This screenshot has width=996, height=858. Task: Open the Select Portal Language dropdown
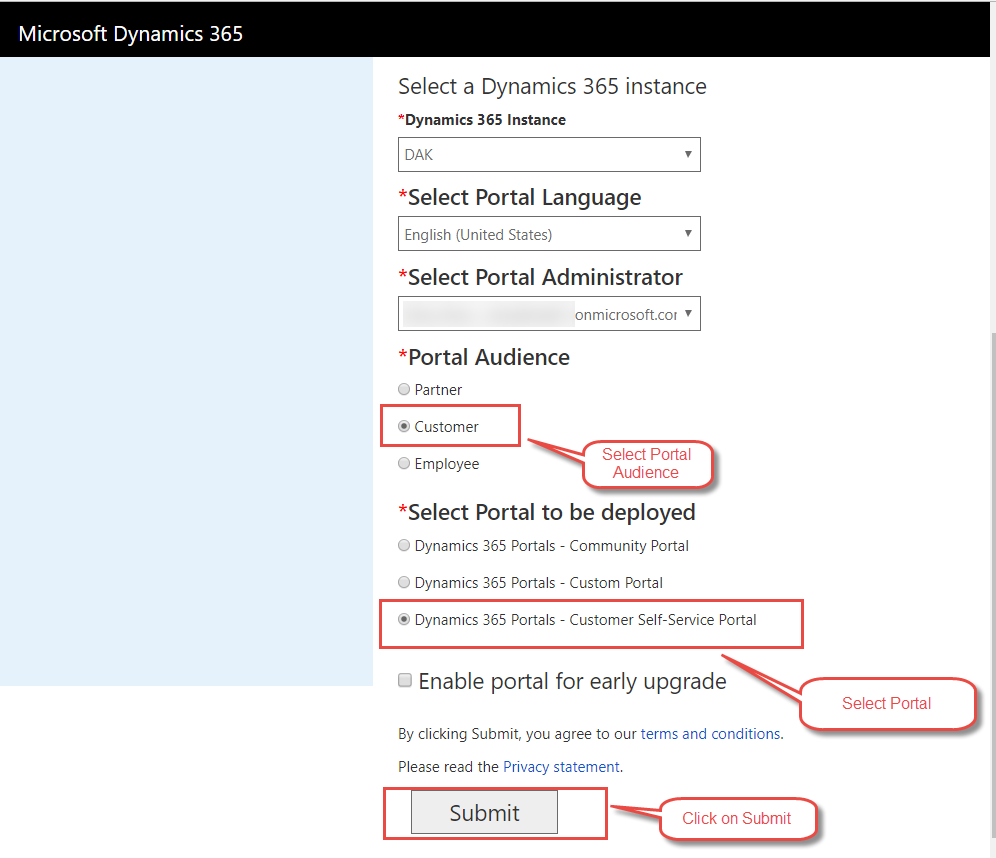pyautogui.click(x=549, y=234)
